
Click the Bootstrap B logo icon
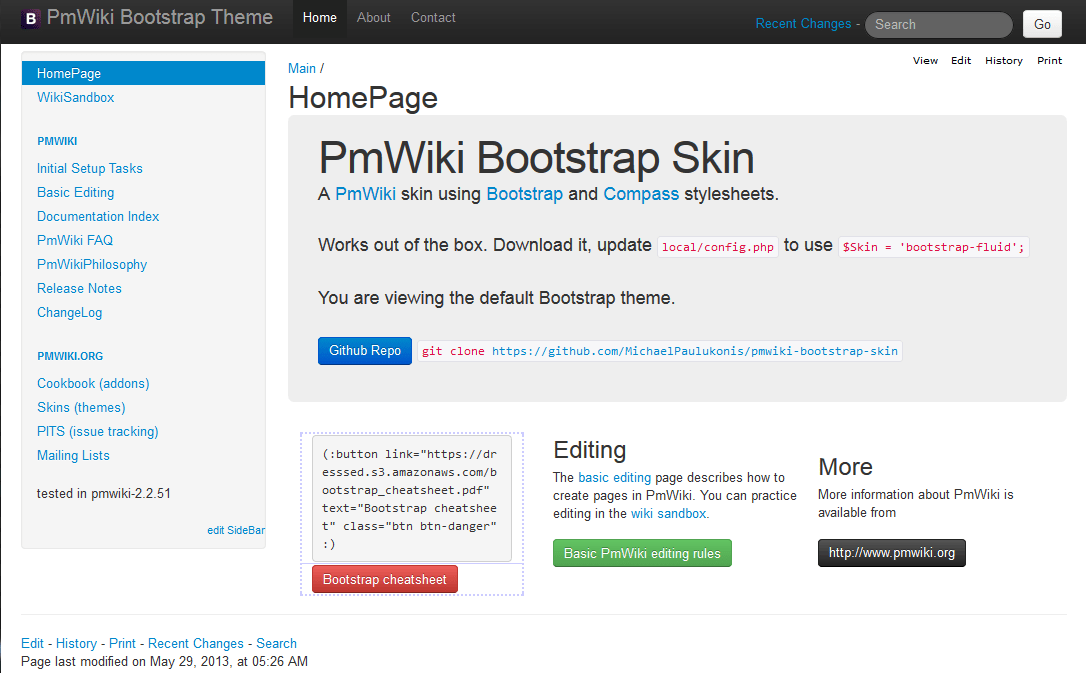pos(30,19)
